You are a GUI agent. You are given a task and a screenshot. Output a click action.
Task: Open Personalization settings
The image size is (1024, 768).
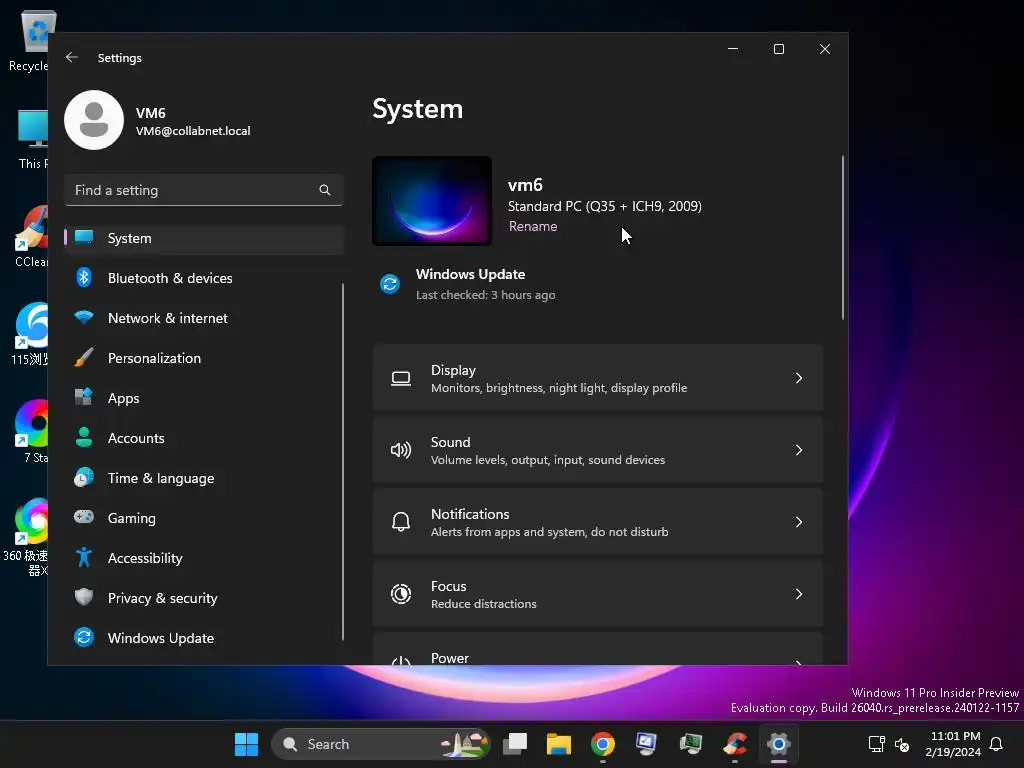[204, 358]
